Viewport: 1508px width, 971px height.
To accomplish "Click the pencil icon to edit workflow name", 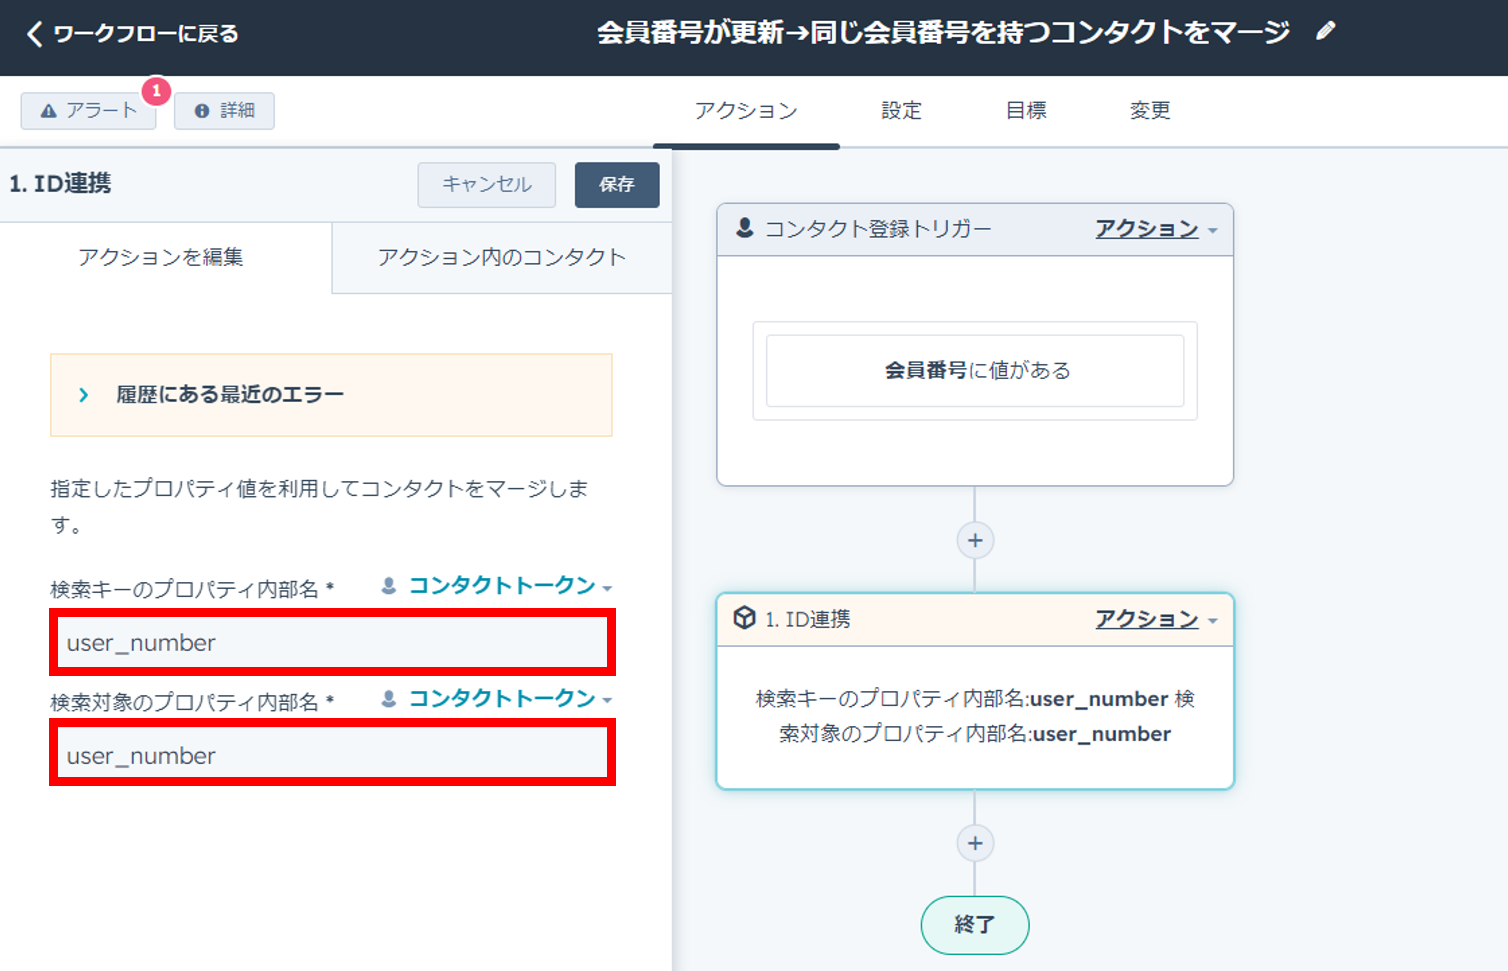I will coord(1325,32).
